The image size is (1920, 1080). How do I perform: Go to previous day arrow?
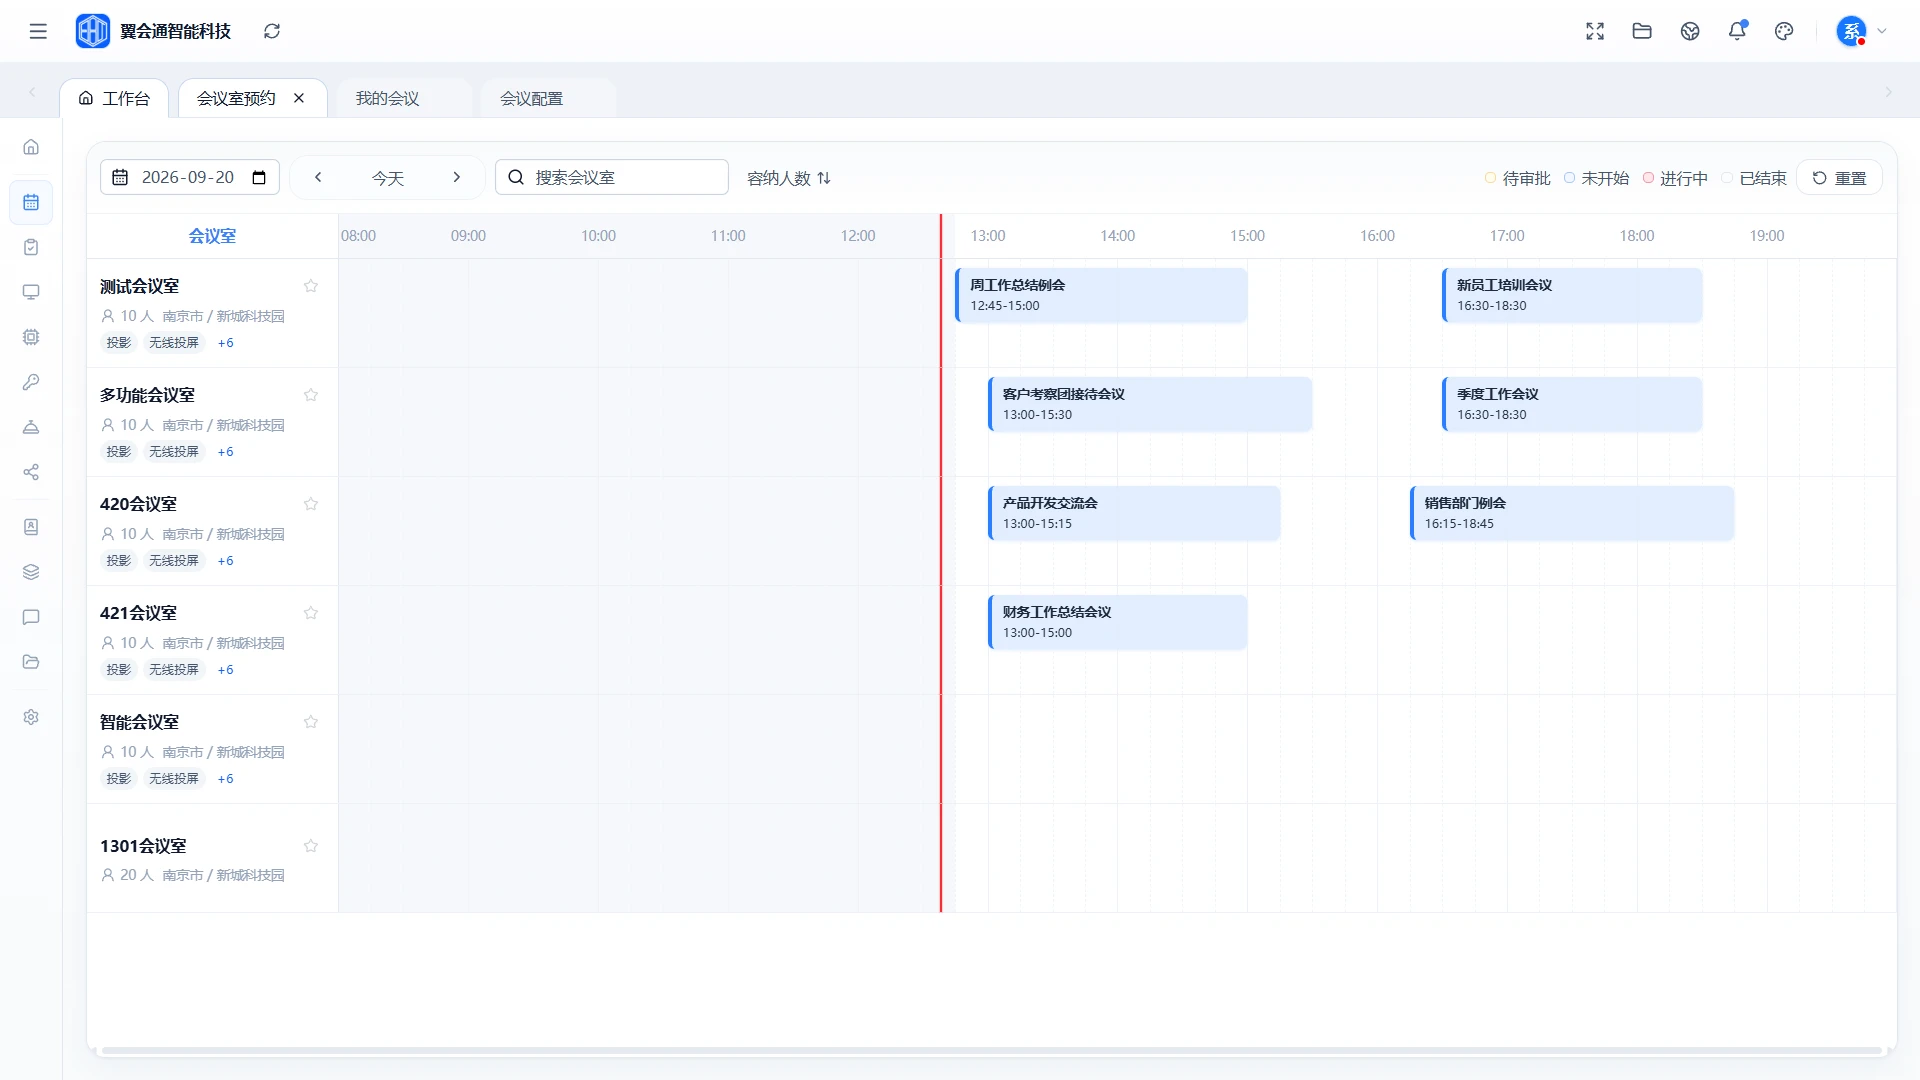(x=318, y=177)
